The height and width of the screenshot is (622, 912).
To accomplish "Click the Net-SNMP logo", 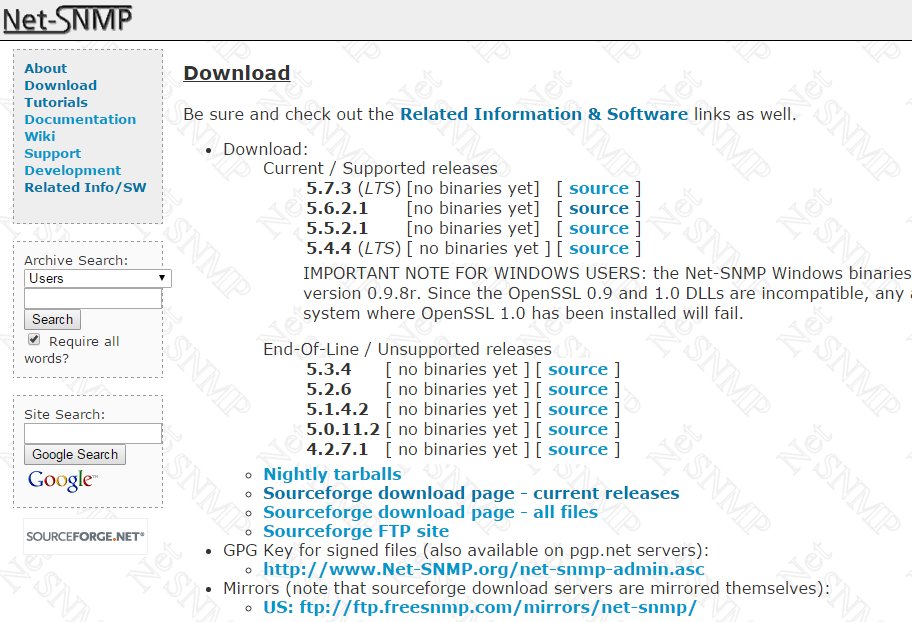I will pos(67,19).
